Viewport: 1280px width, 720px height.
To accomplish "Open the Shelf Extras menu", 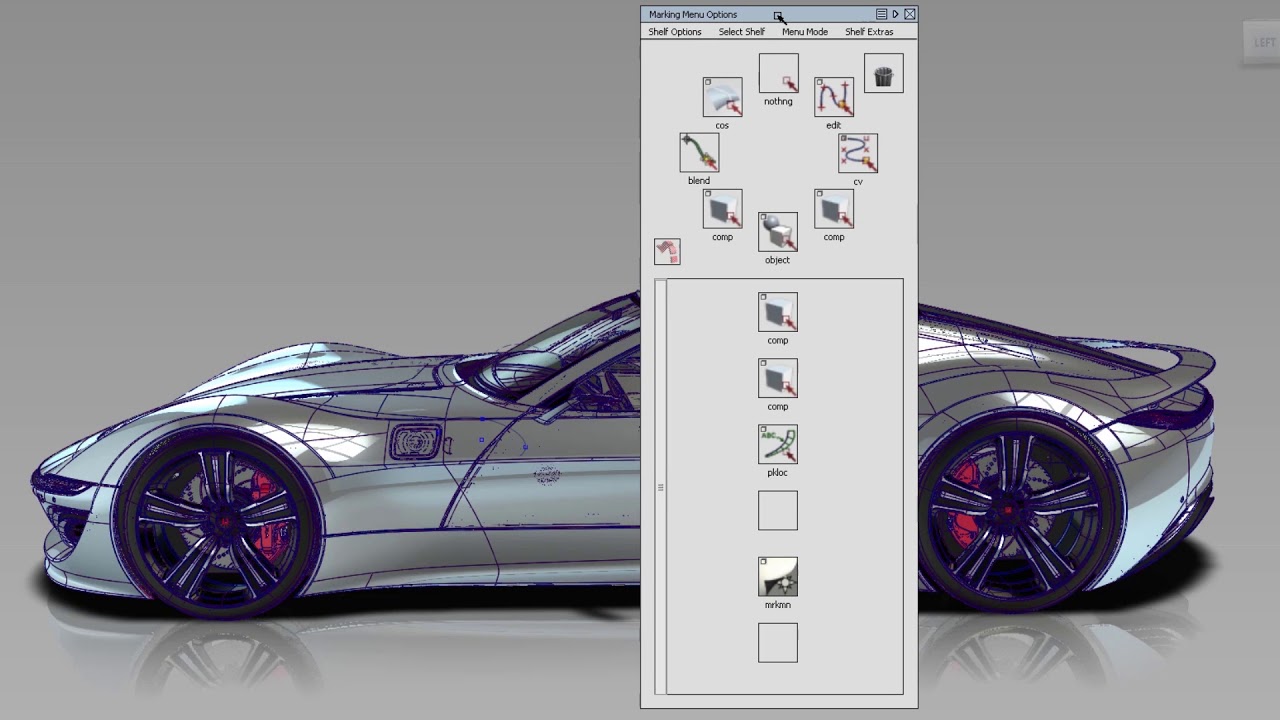I will pos(869,31).
